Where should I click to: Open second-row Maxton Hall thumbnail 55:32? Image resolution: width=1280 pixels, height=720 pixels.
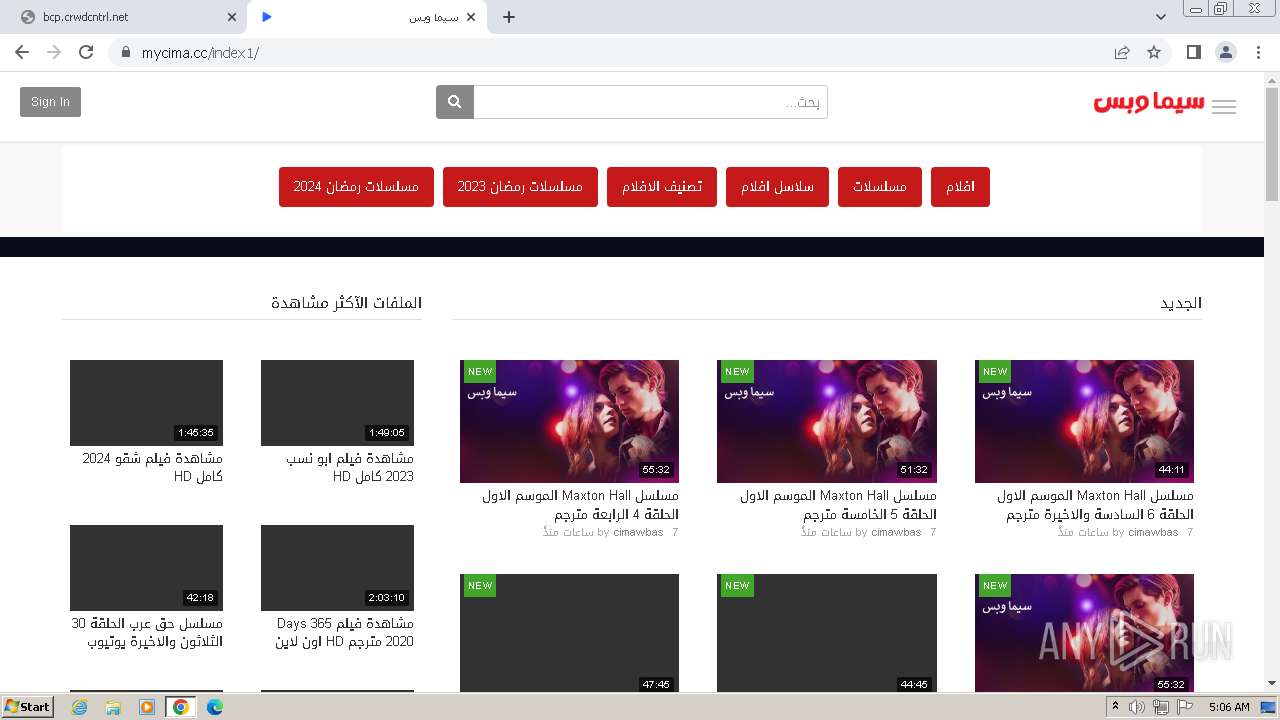[1084, 633]
